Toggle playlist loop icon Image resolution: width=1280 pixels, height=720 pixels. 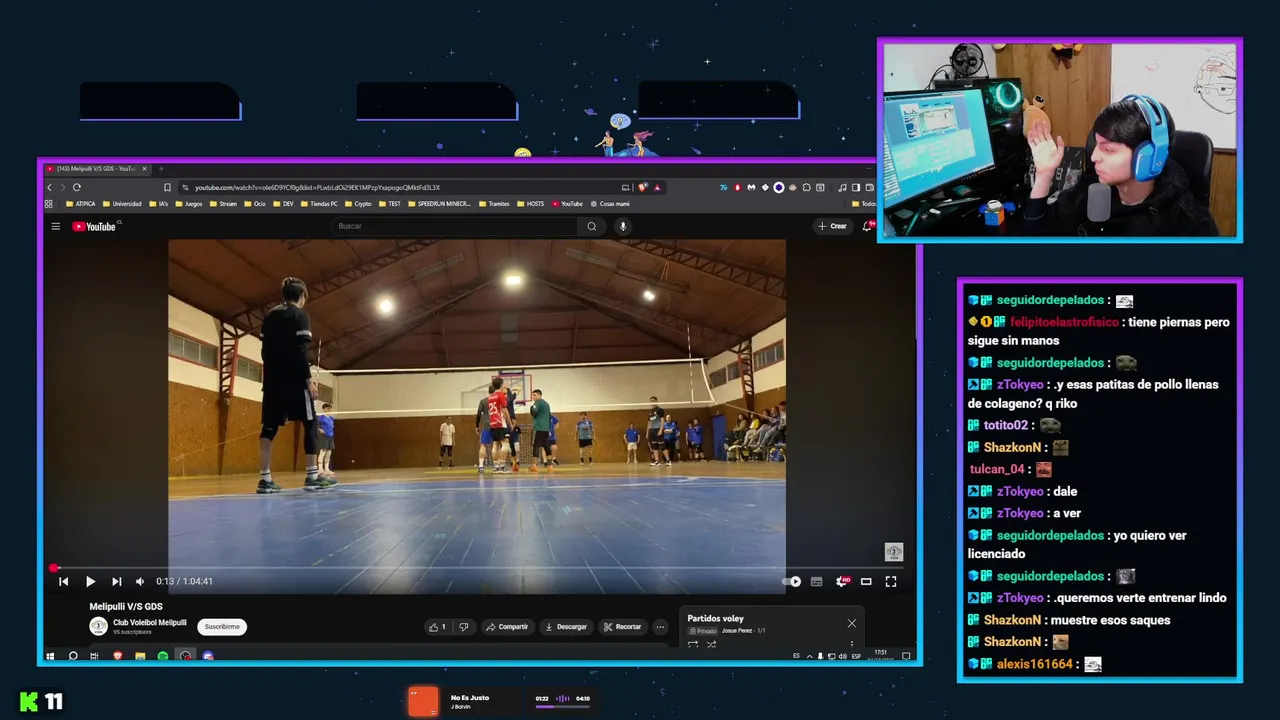pyautogui.click(x=693, y=644)
